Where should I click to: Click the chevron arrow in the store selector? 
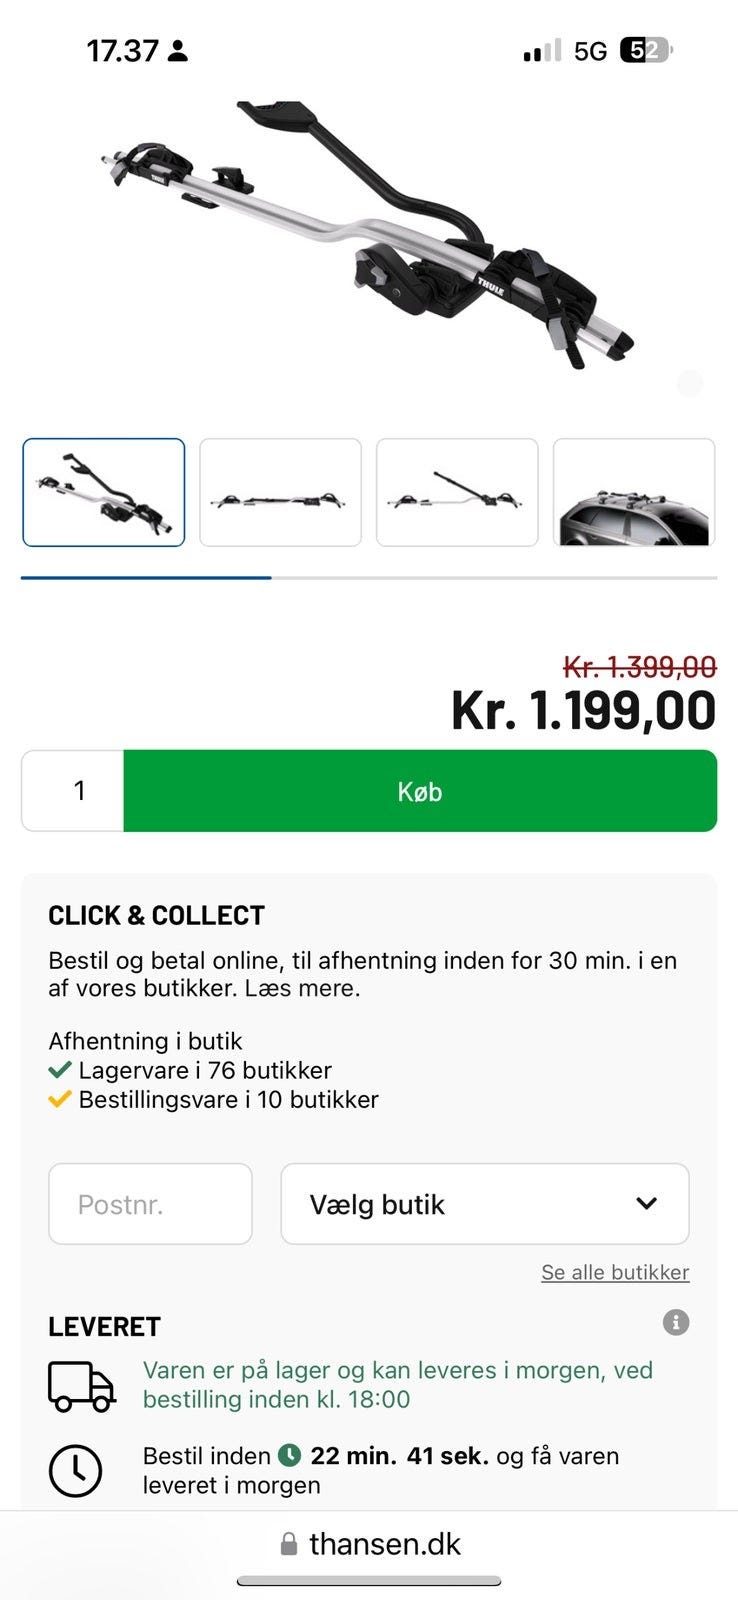click(648, 1204)
